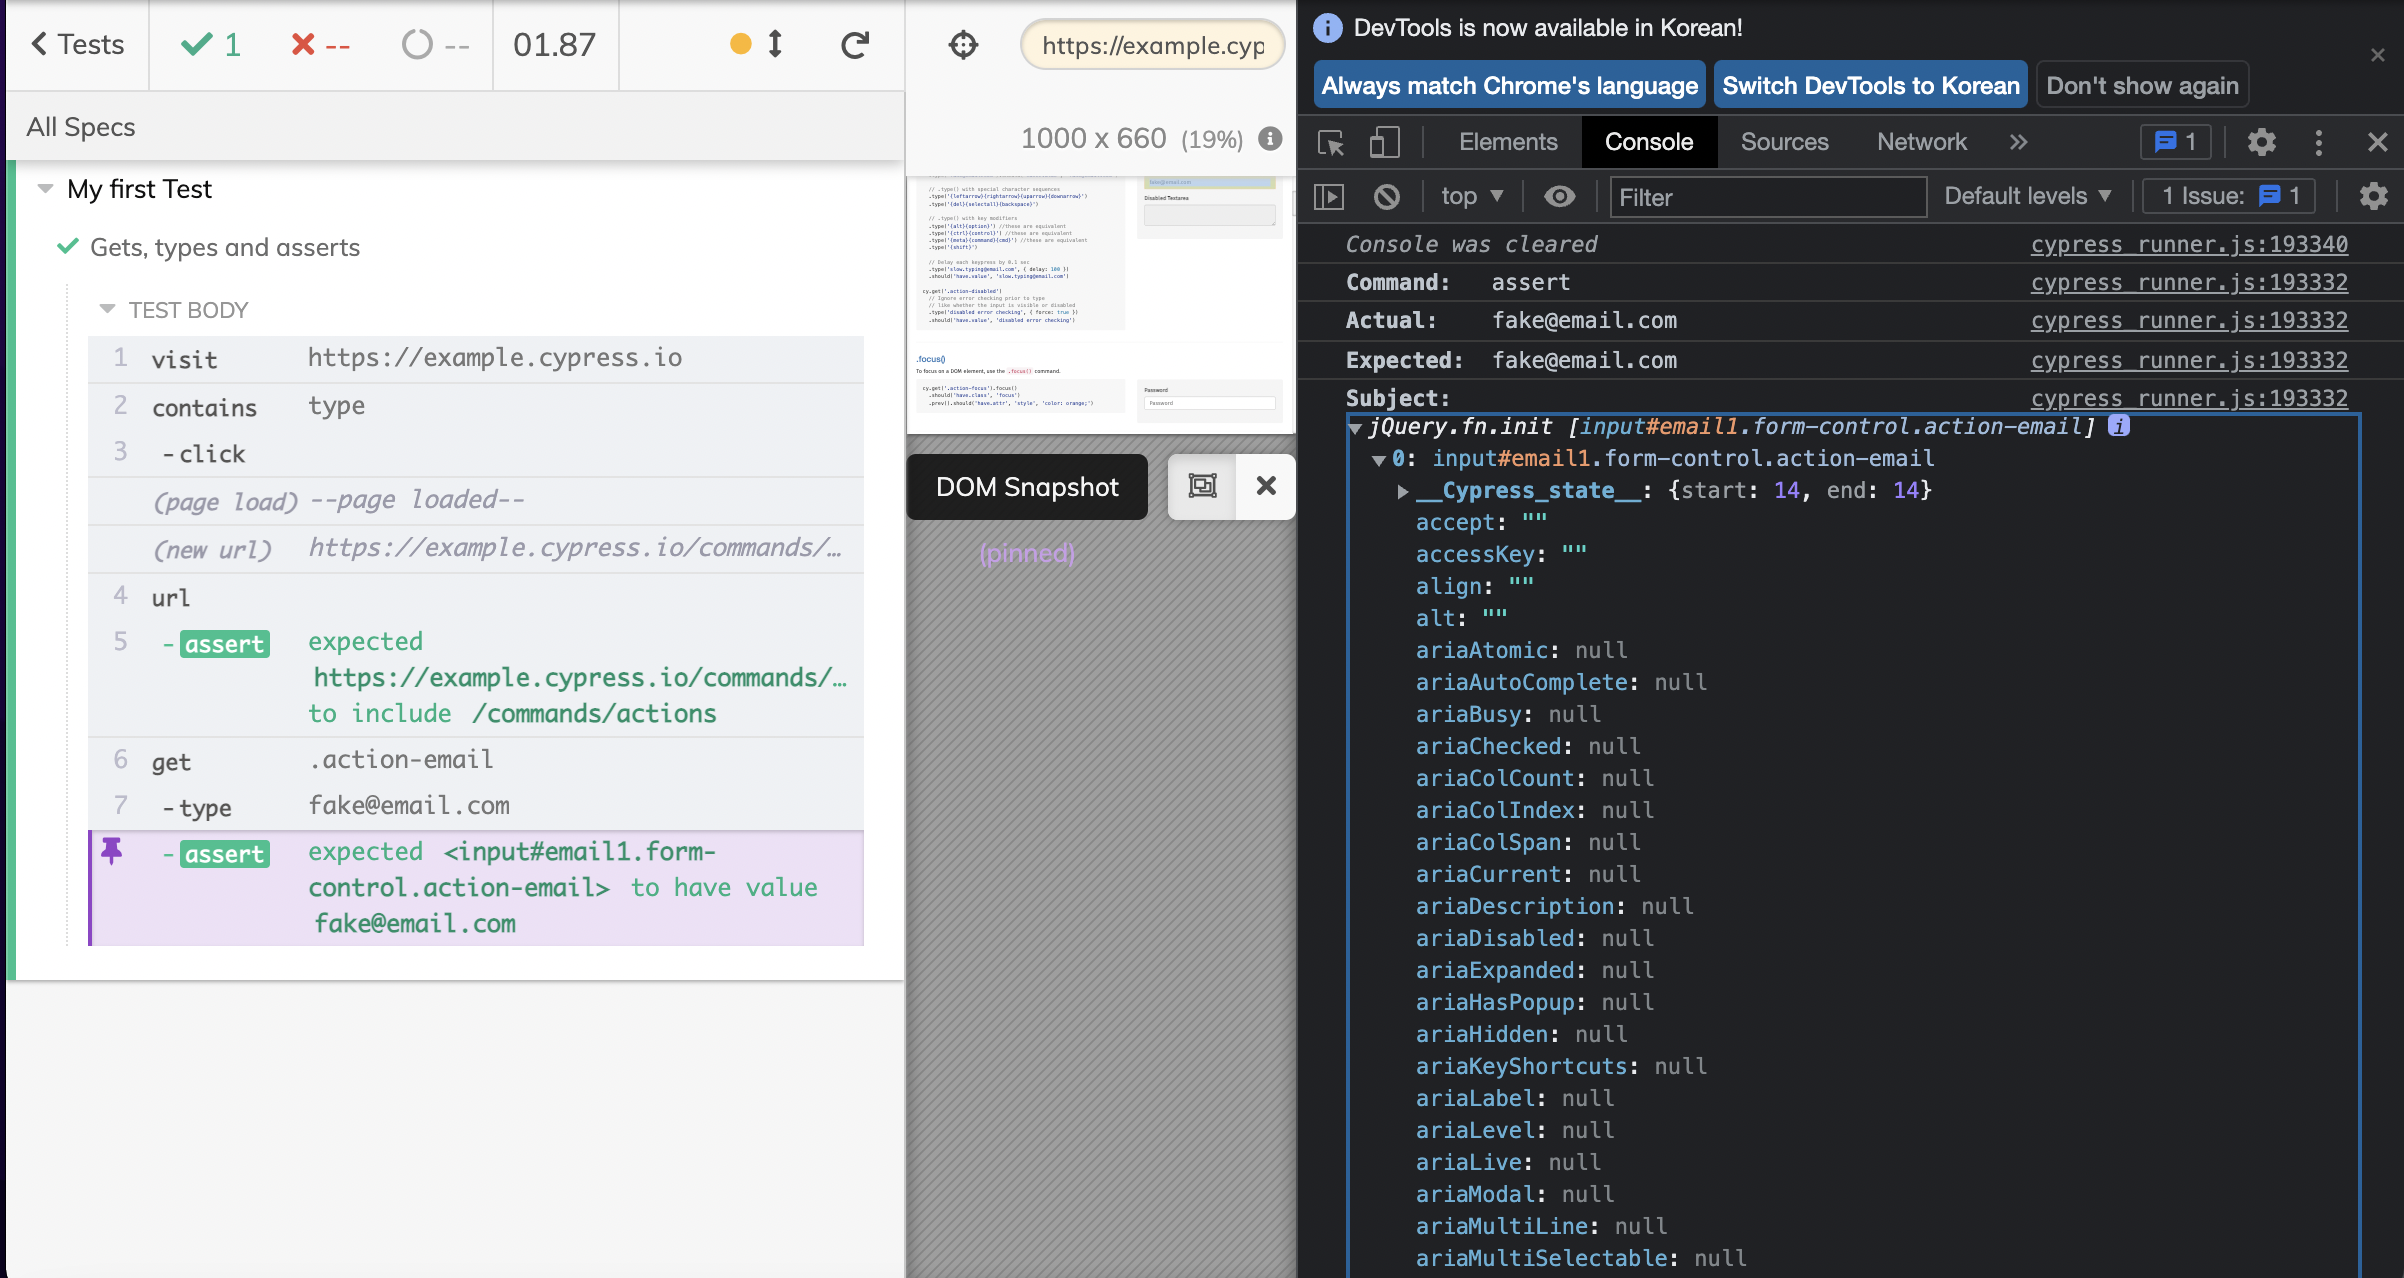
Task: Click the DOM Snapshot label
Action: (1027, 487)
